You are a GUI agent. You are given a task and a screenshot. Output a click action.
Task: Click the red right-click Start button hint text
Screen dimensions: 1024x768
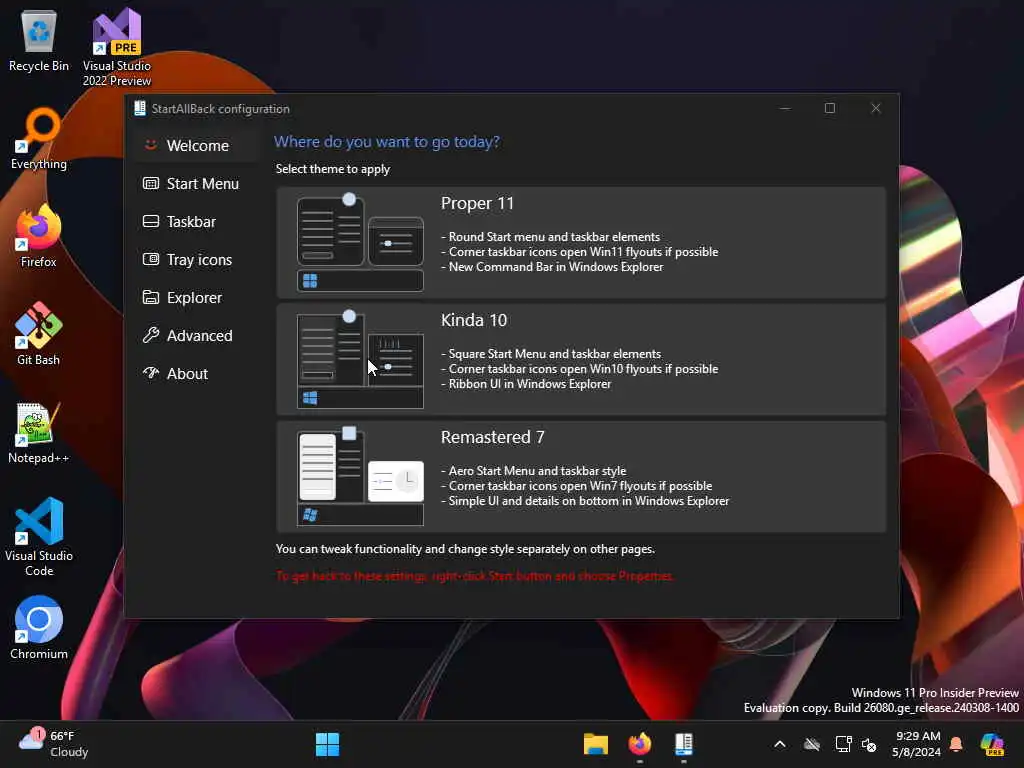(475, 576)
